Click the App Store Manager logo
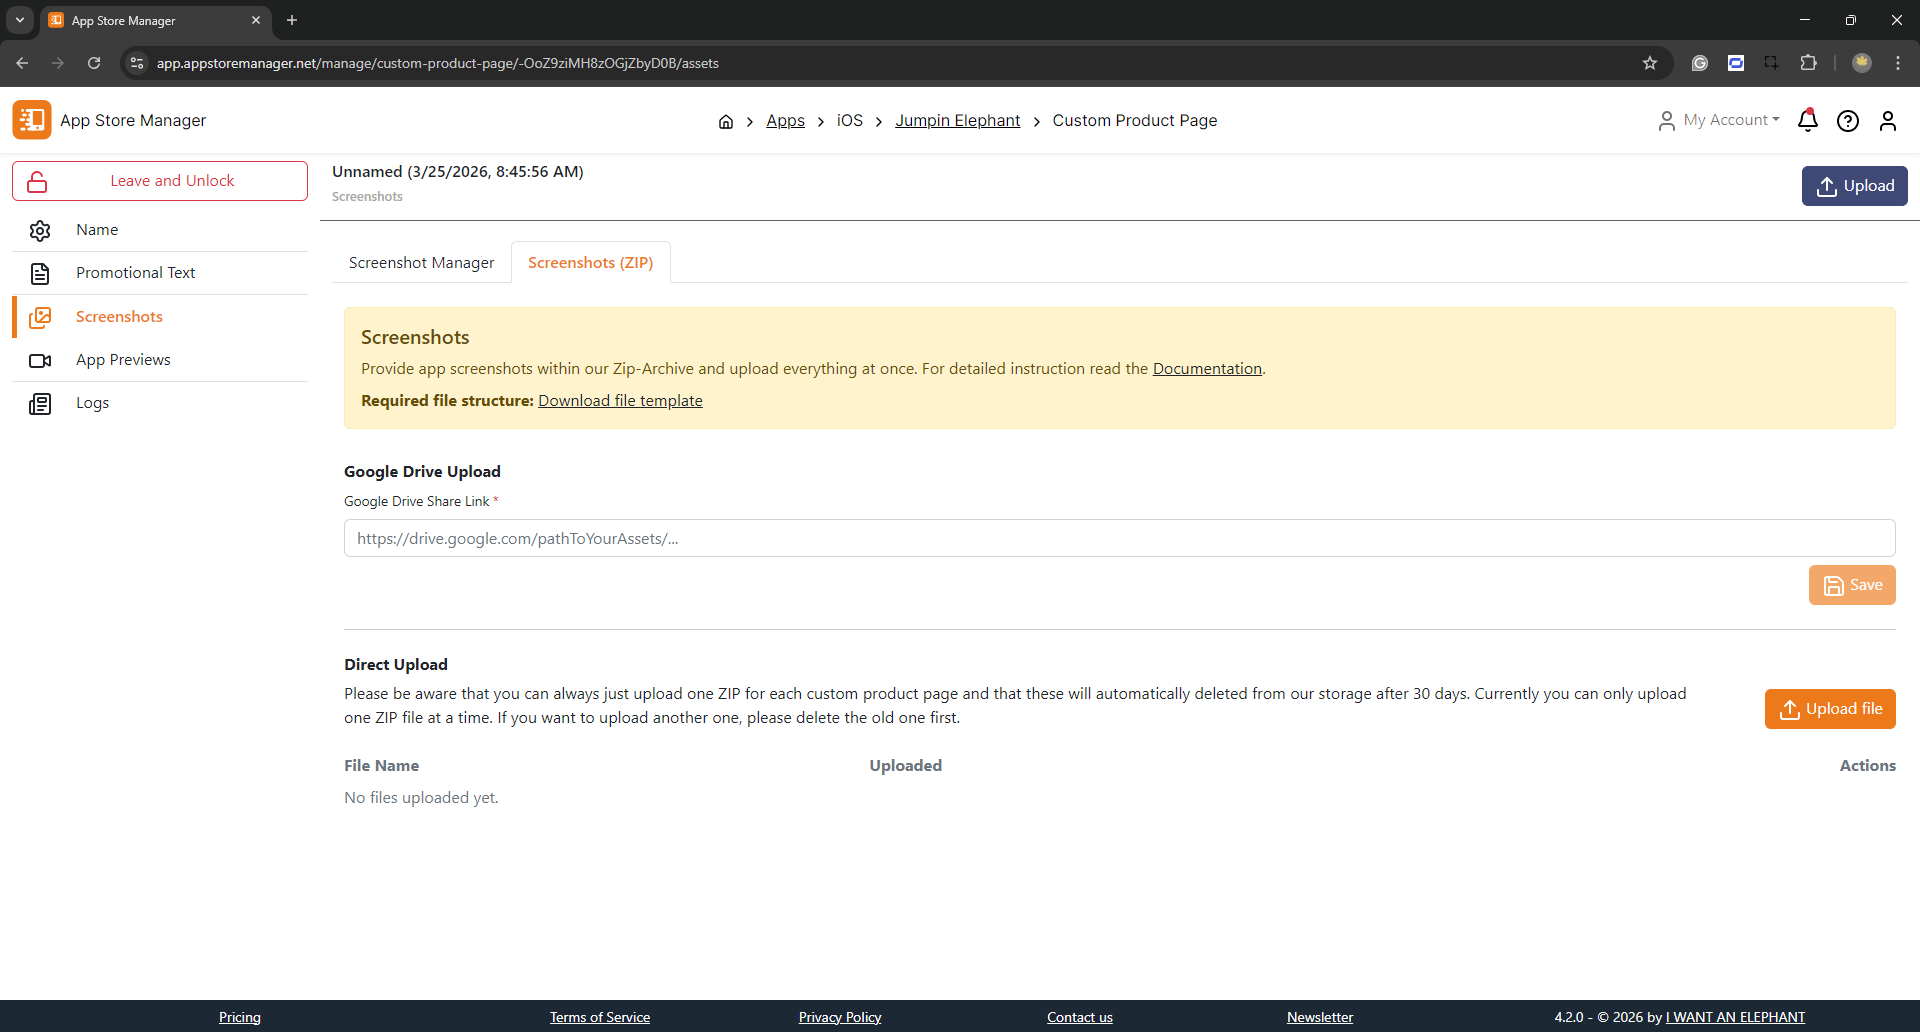 [32, 120]
